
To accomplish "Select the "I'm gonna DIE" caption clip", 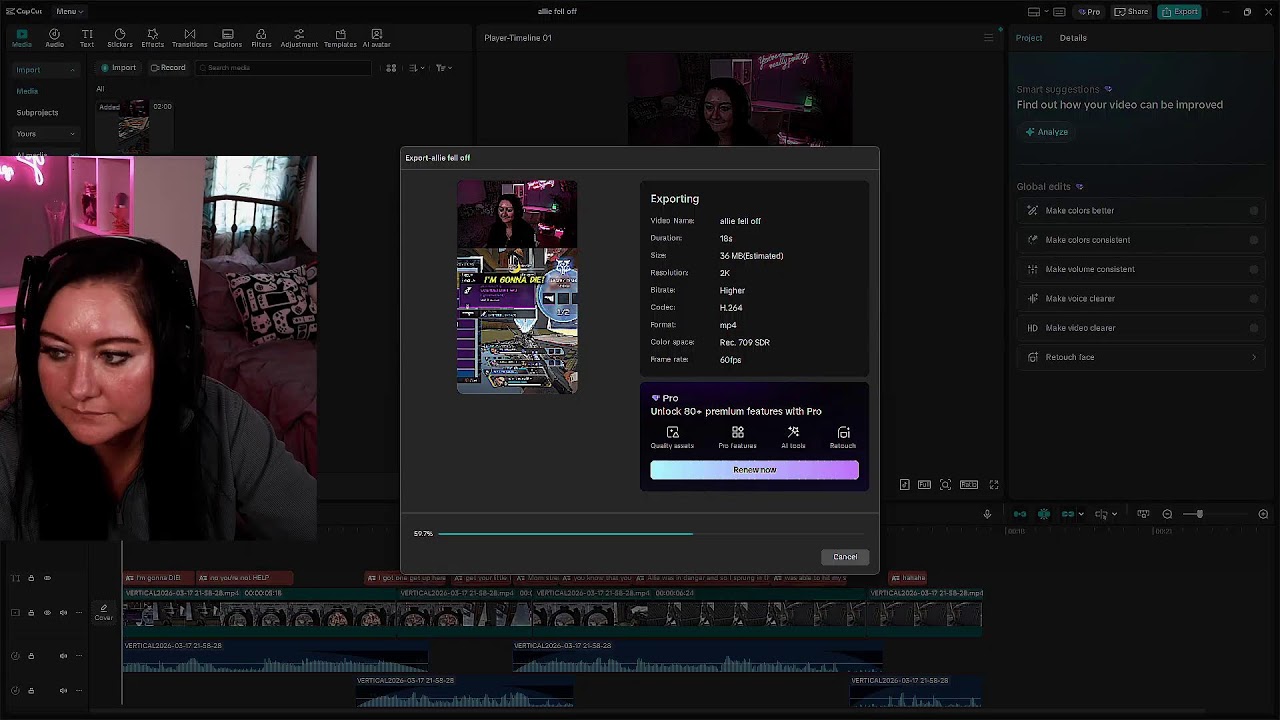I will pos(159,578).
